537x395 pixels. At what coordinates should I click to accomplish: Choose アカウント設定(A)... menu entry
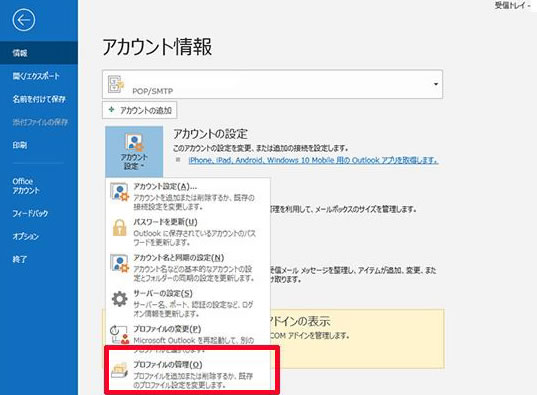[188, 196]
